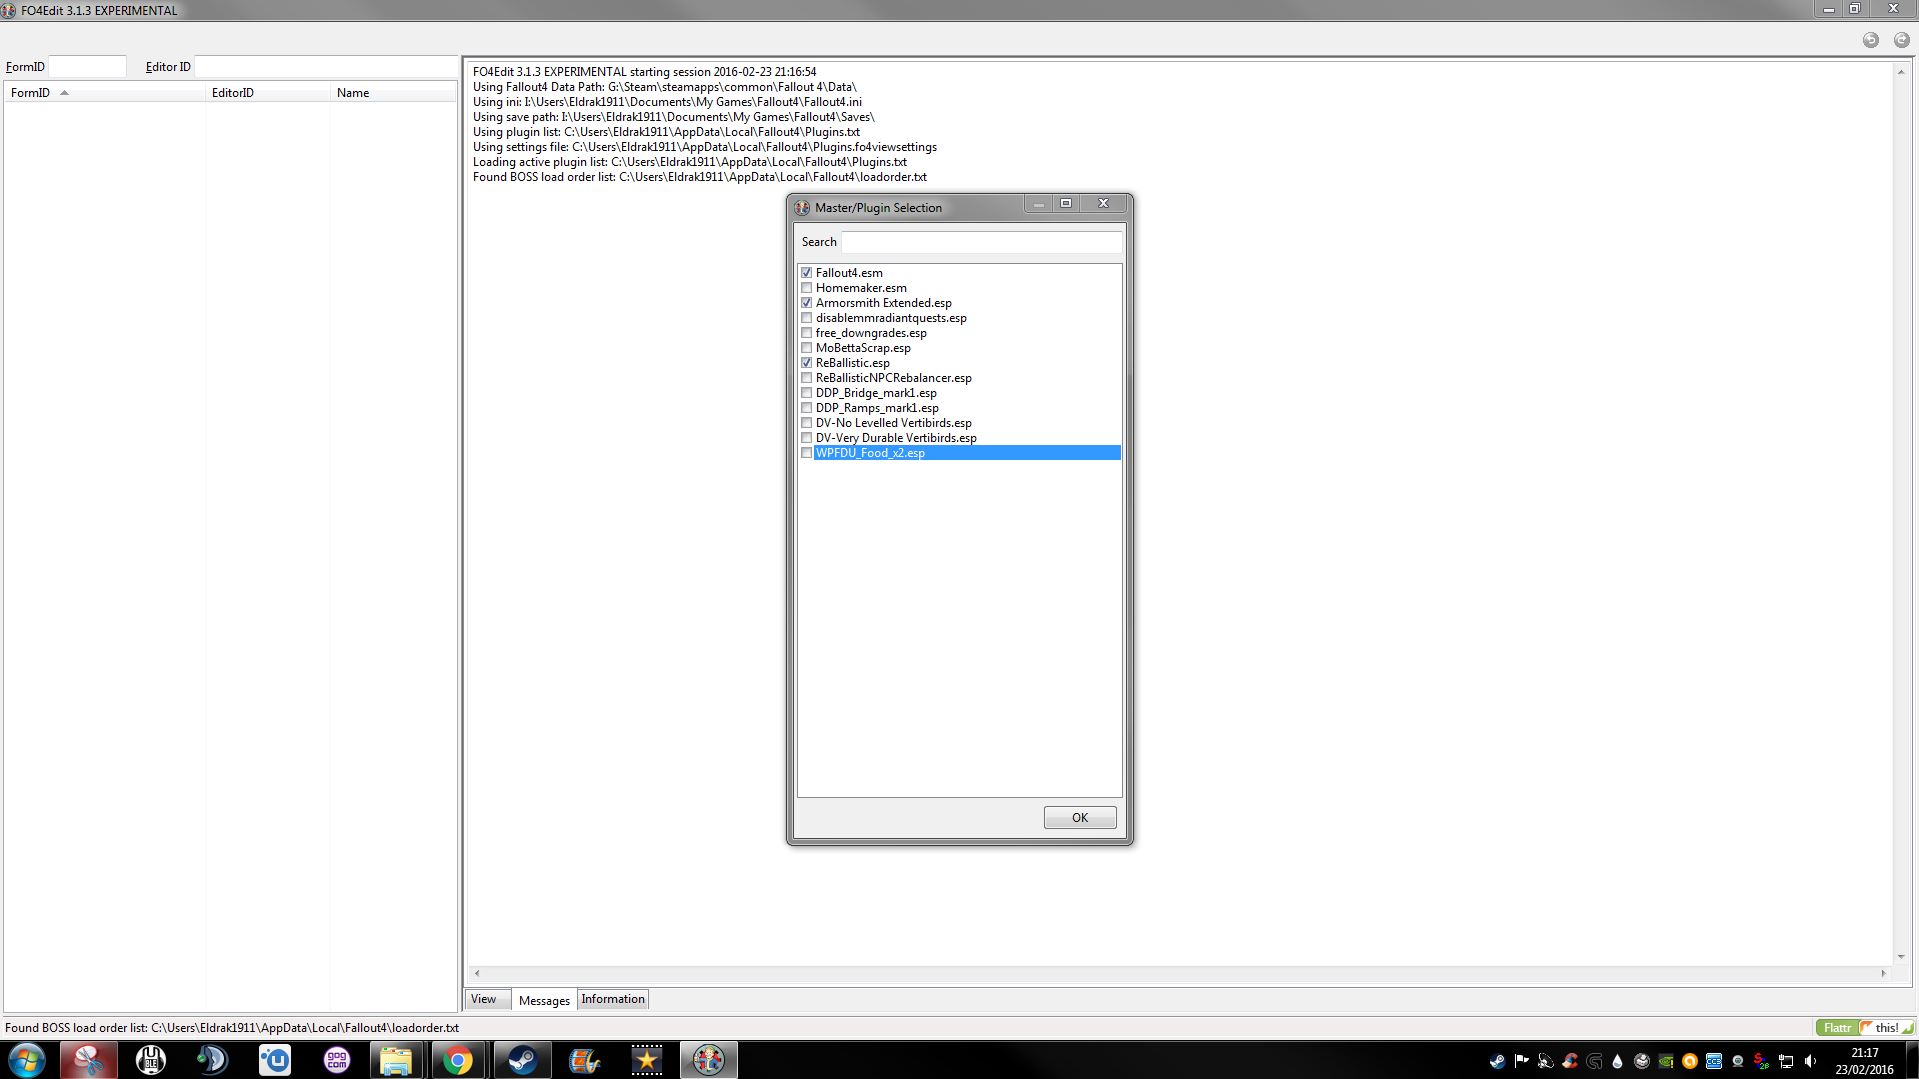The height and width of the screenshot is (1079, 1919).
Task: Uncheck Armorsmith Extended.esp checkbox
Action: [x=806, y=303]
